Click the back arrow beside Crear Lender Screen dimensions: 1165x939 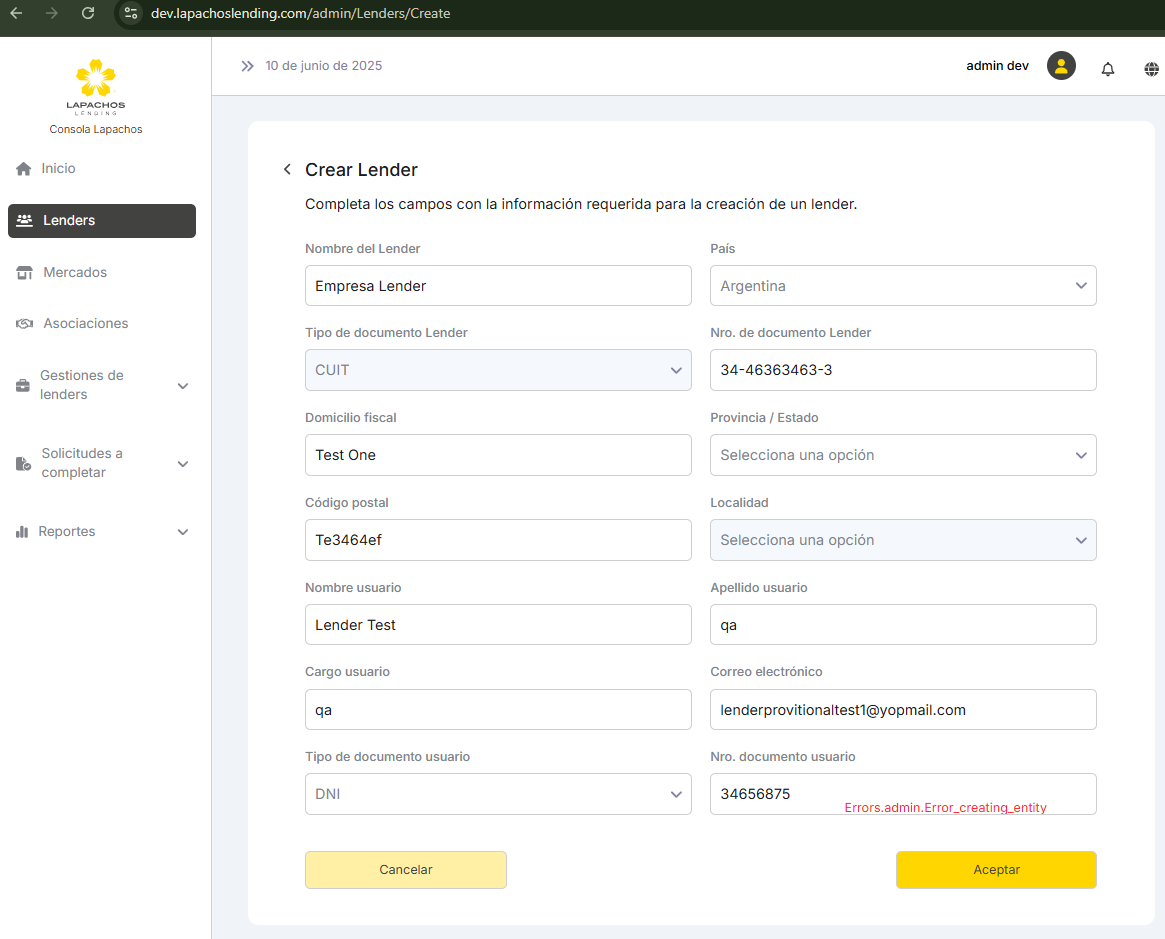tap(287, 170)
